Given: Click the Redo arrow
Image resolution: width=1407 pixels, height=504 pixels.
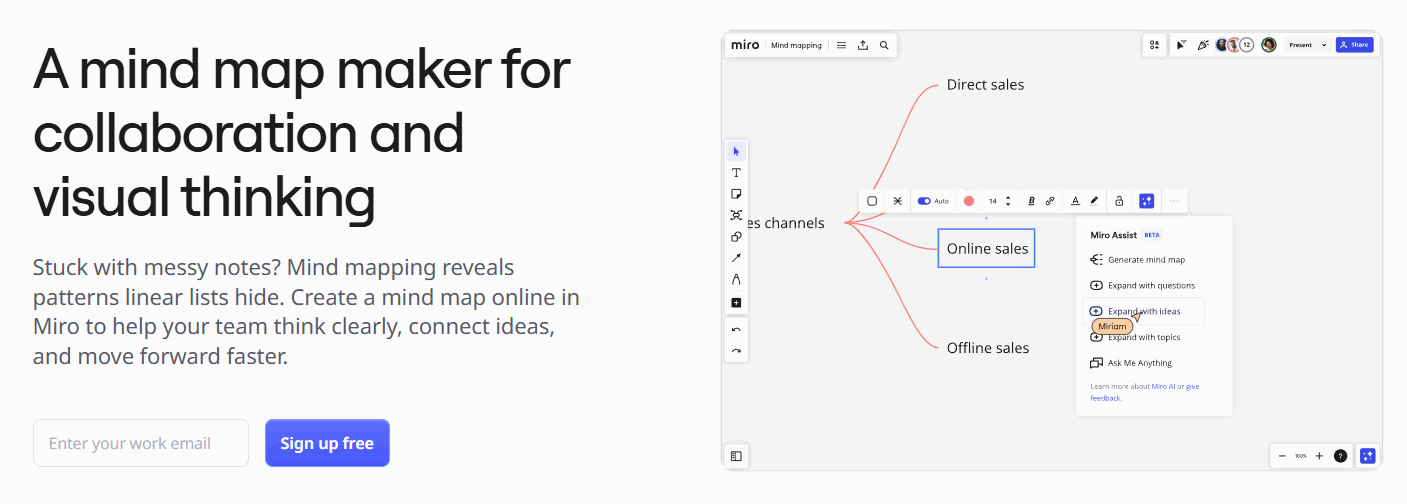Looking at the screenshot, I should [x=736, y=351].
